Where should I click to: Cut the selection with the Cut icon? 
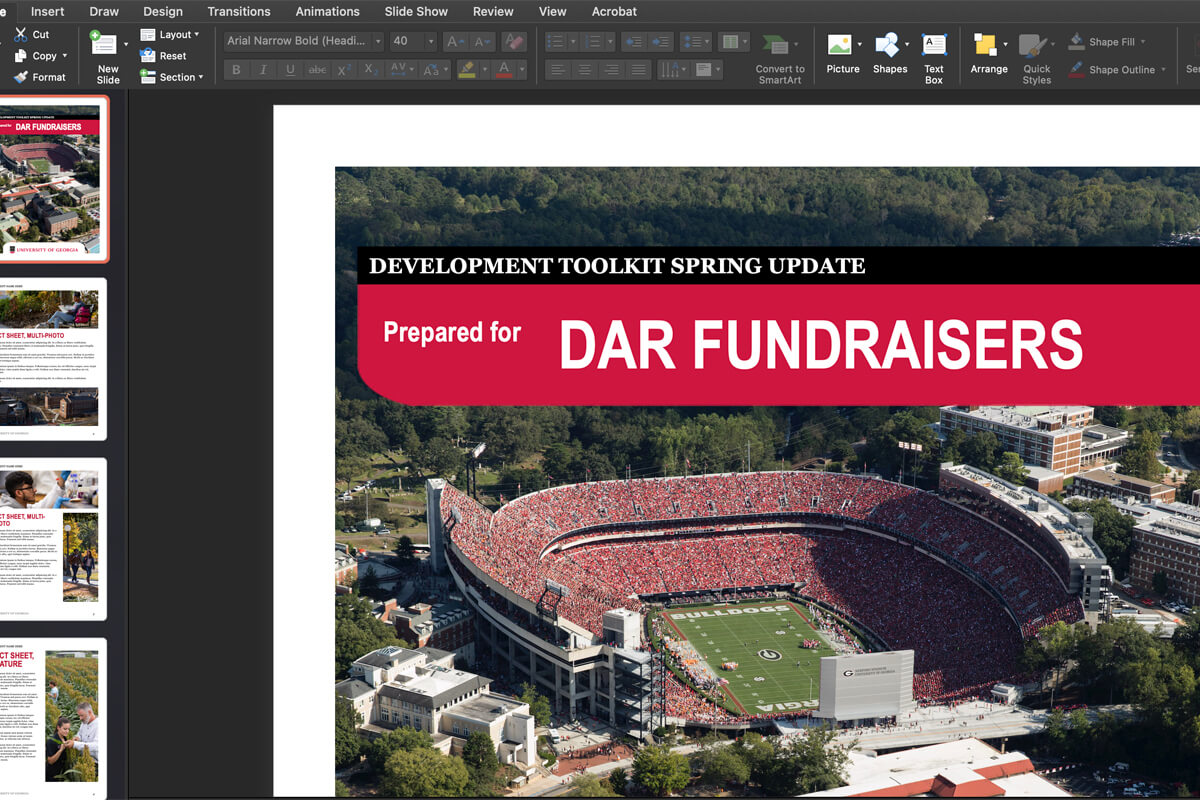click(21, 34)
